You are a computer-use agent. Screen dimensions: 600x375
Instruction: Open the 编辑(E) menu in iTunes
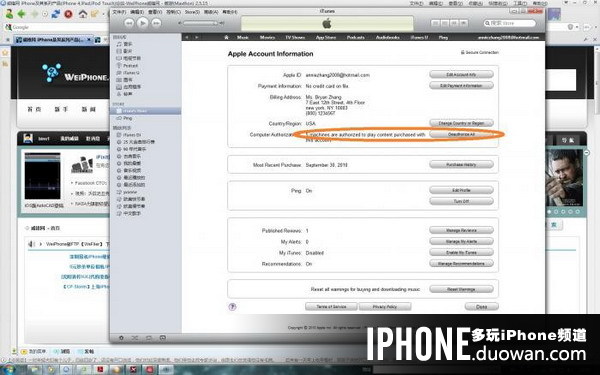[x=137, y=12]
